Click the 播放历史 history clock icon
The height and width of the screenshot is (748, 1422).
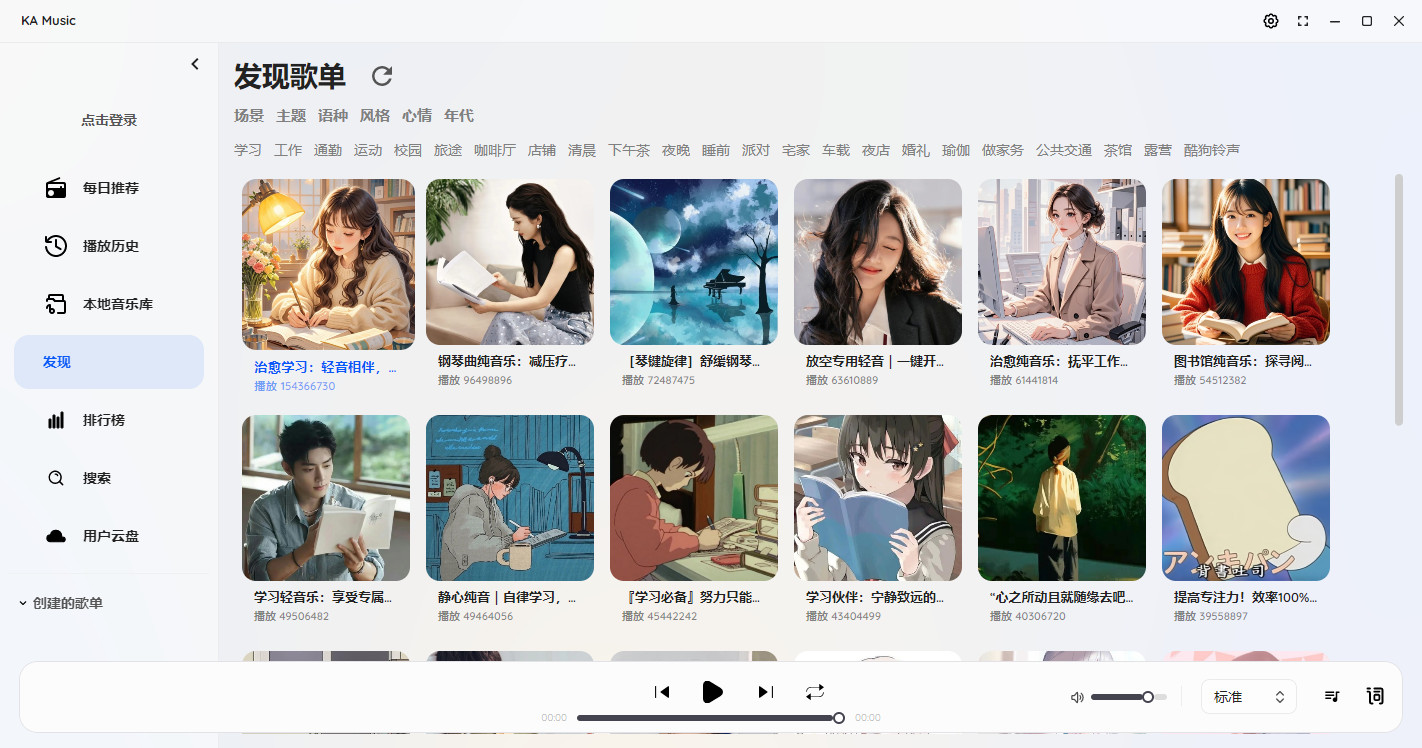[x=56, y=246]
